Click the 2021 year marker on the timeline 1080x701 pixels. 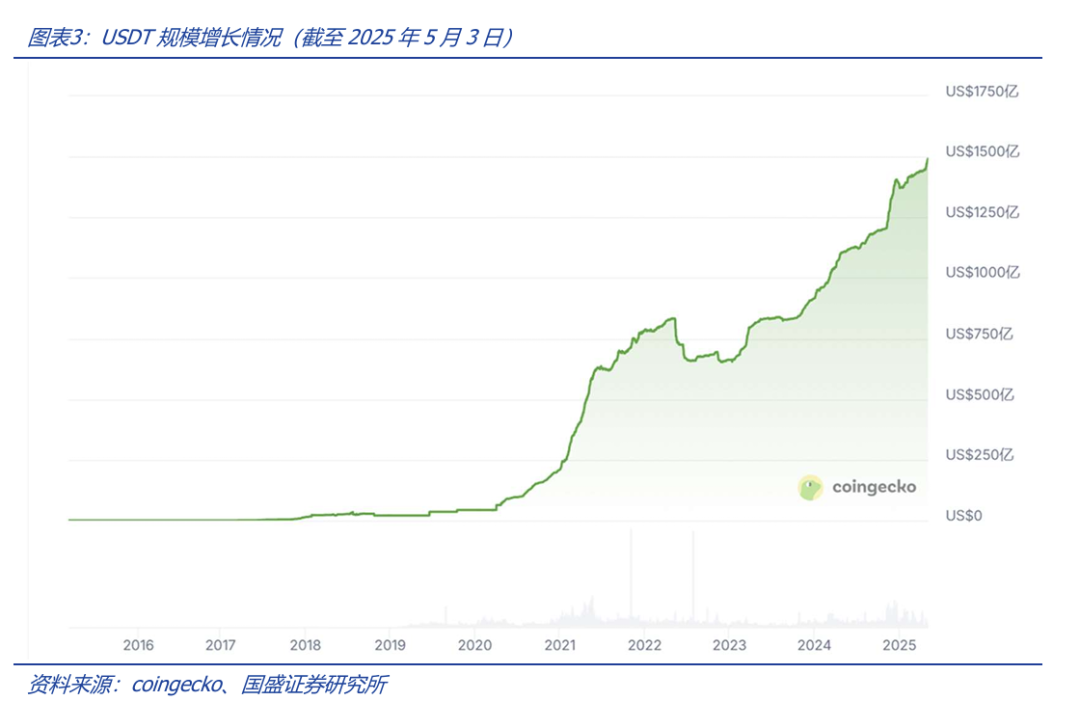click(x=560, y=645)
